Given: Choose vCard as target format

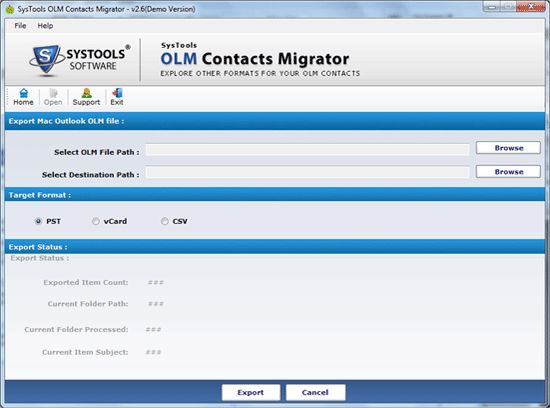Looking at the screenshot, I should pos(95,221).
